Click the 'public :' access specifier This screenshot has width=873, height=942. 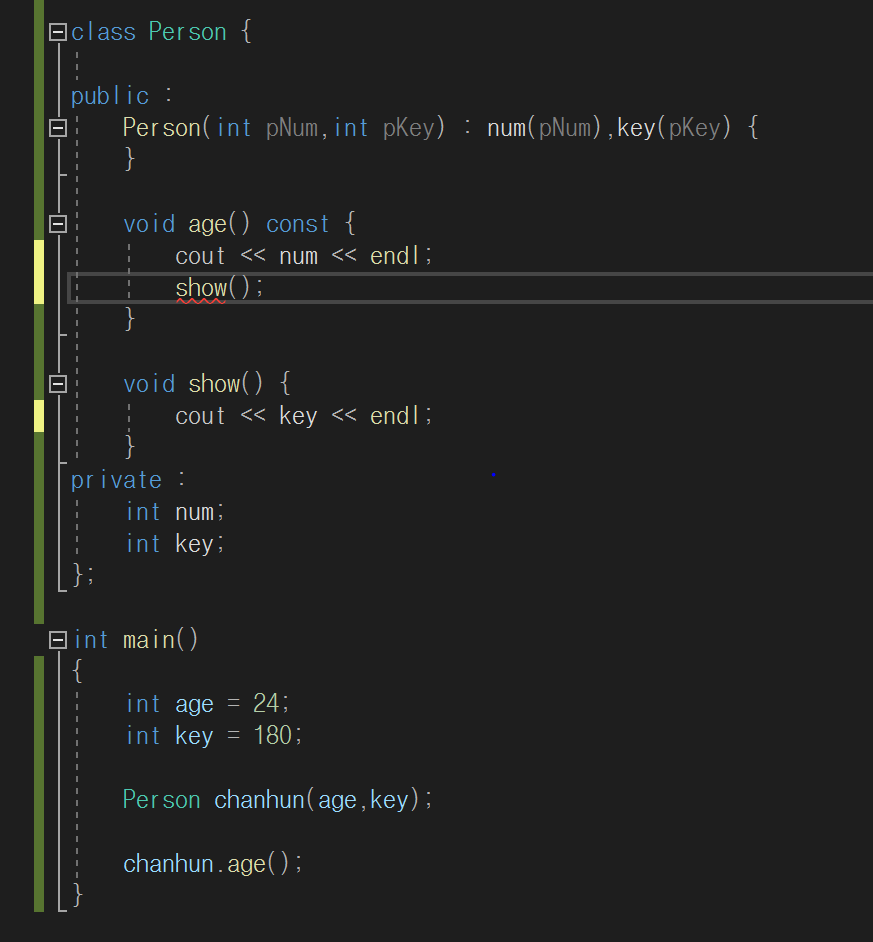point(122,96)
